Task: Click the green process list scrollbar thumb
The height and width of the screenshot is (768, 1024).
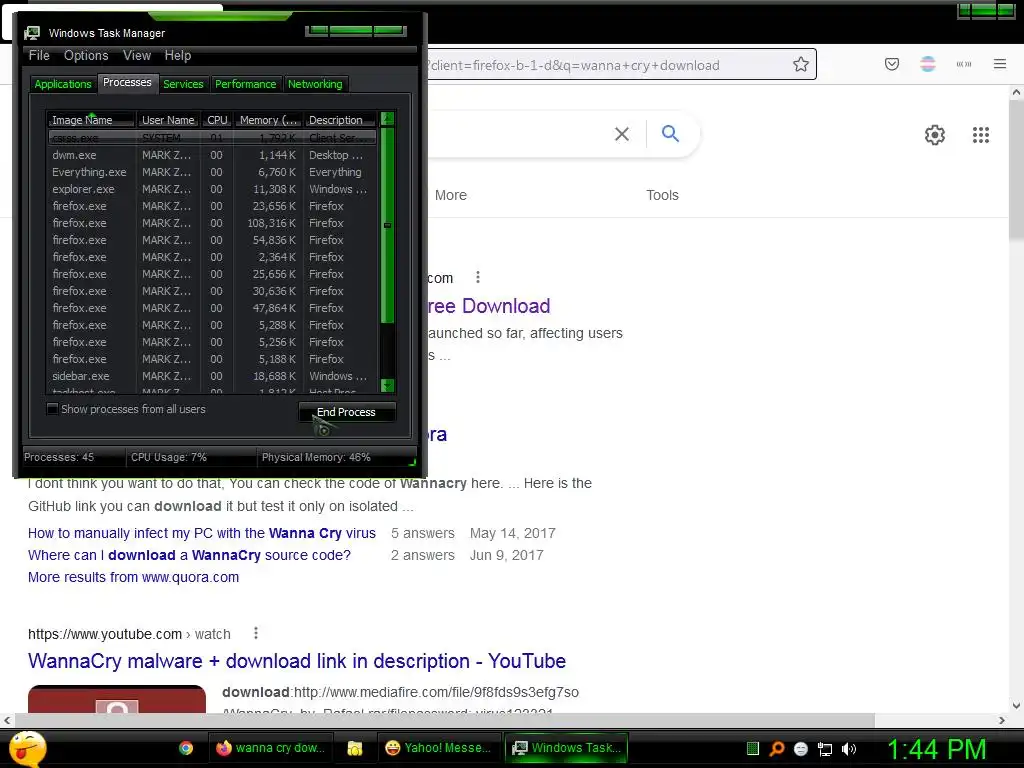Action: (387, 225)
